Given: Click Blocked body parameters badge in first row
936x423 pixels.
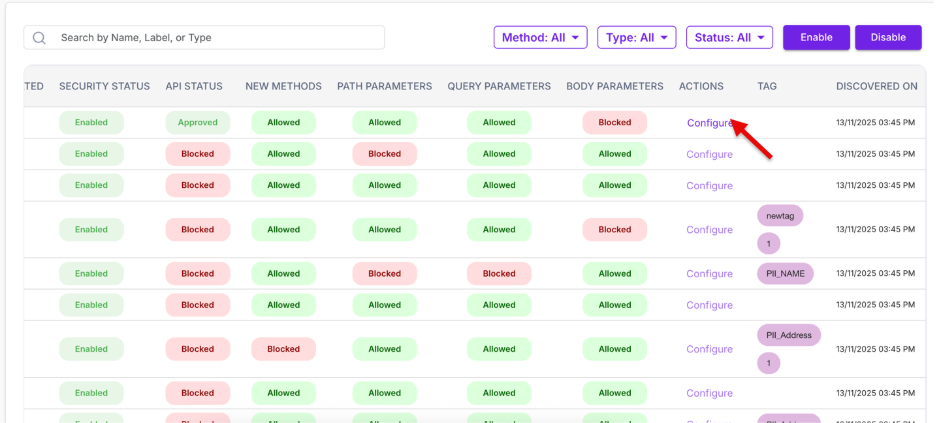Looking at the screenshot, I should point(615,123).
